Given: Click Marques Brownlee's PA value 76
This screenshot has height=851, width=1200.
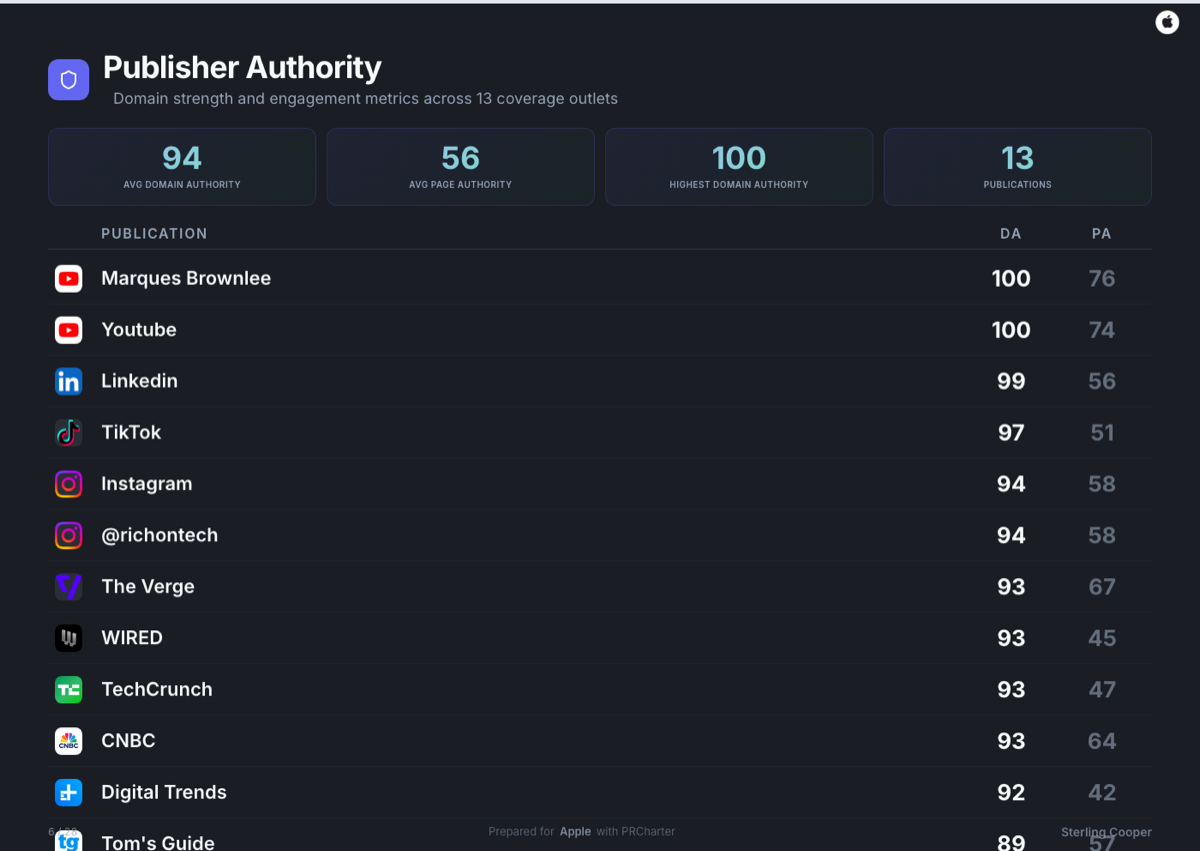Looking at the screenshot, I should (x=1102, y=279).
